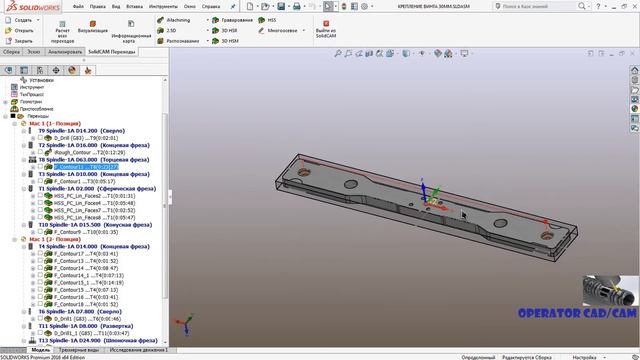Open the Файл menu
The width and height of the screenshot is (640, 360).
tap(78, 7)
